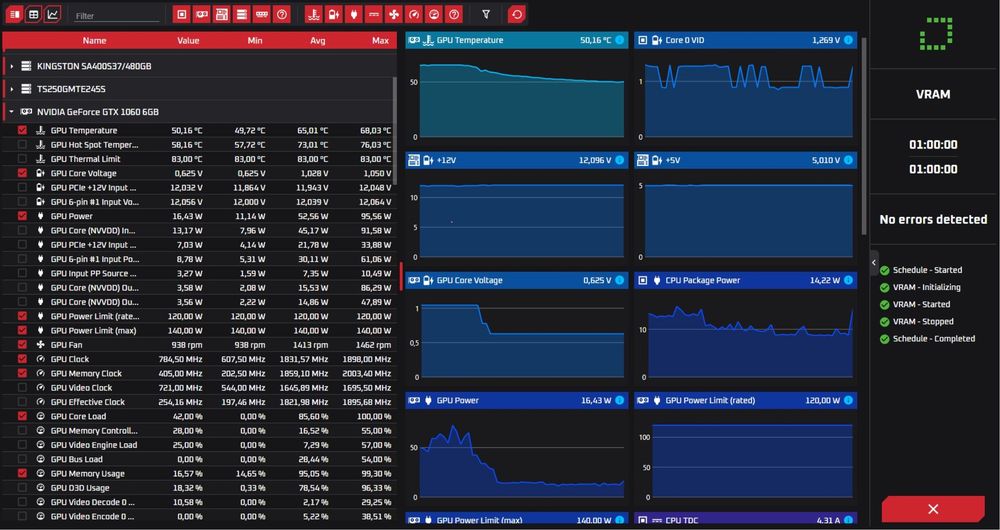
Task: Sort by the Value column header
Action: [188, 41]
